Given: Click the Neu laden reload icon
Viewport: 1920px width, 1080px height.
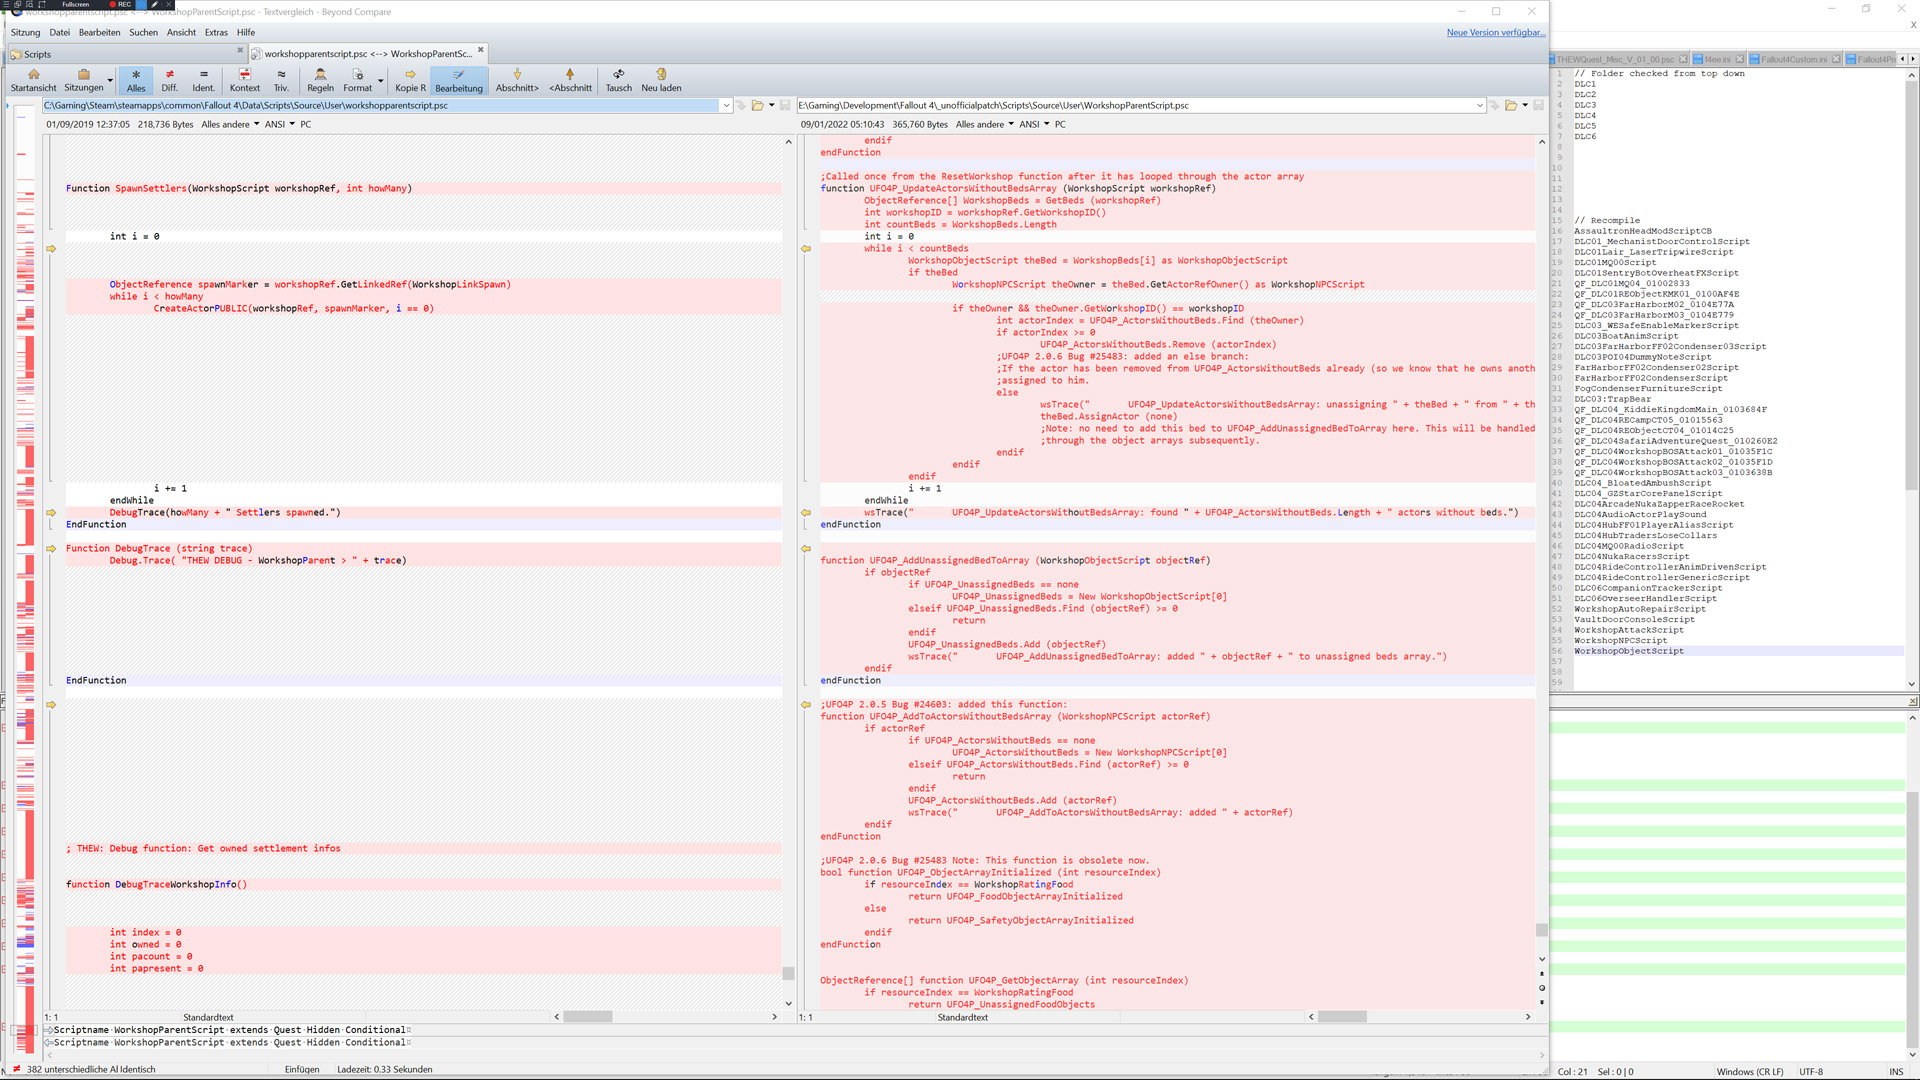Looking at the screenshot, I should 661,75.
